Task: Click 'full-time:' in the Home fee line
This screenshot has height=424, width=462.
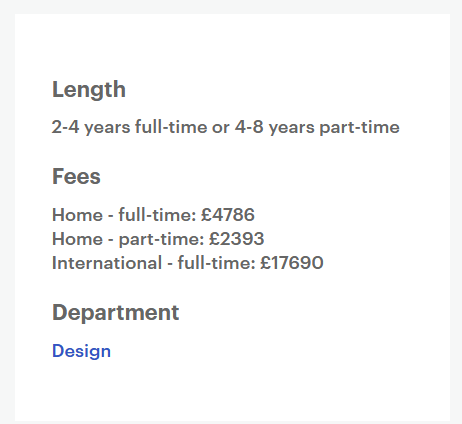Action: point(157,215)
